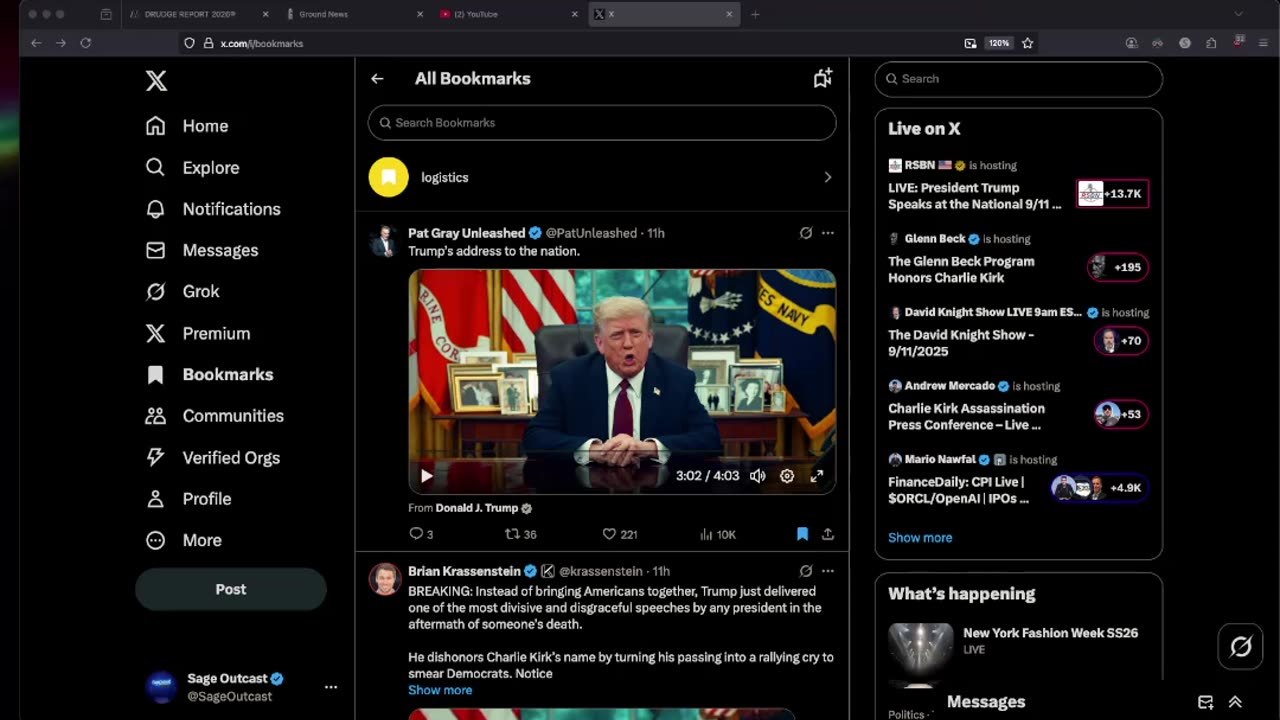
Task: Open more options on Pat Gray post
Action: click(828, 233)
